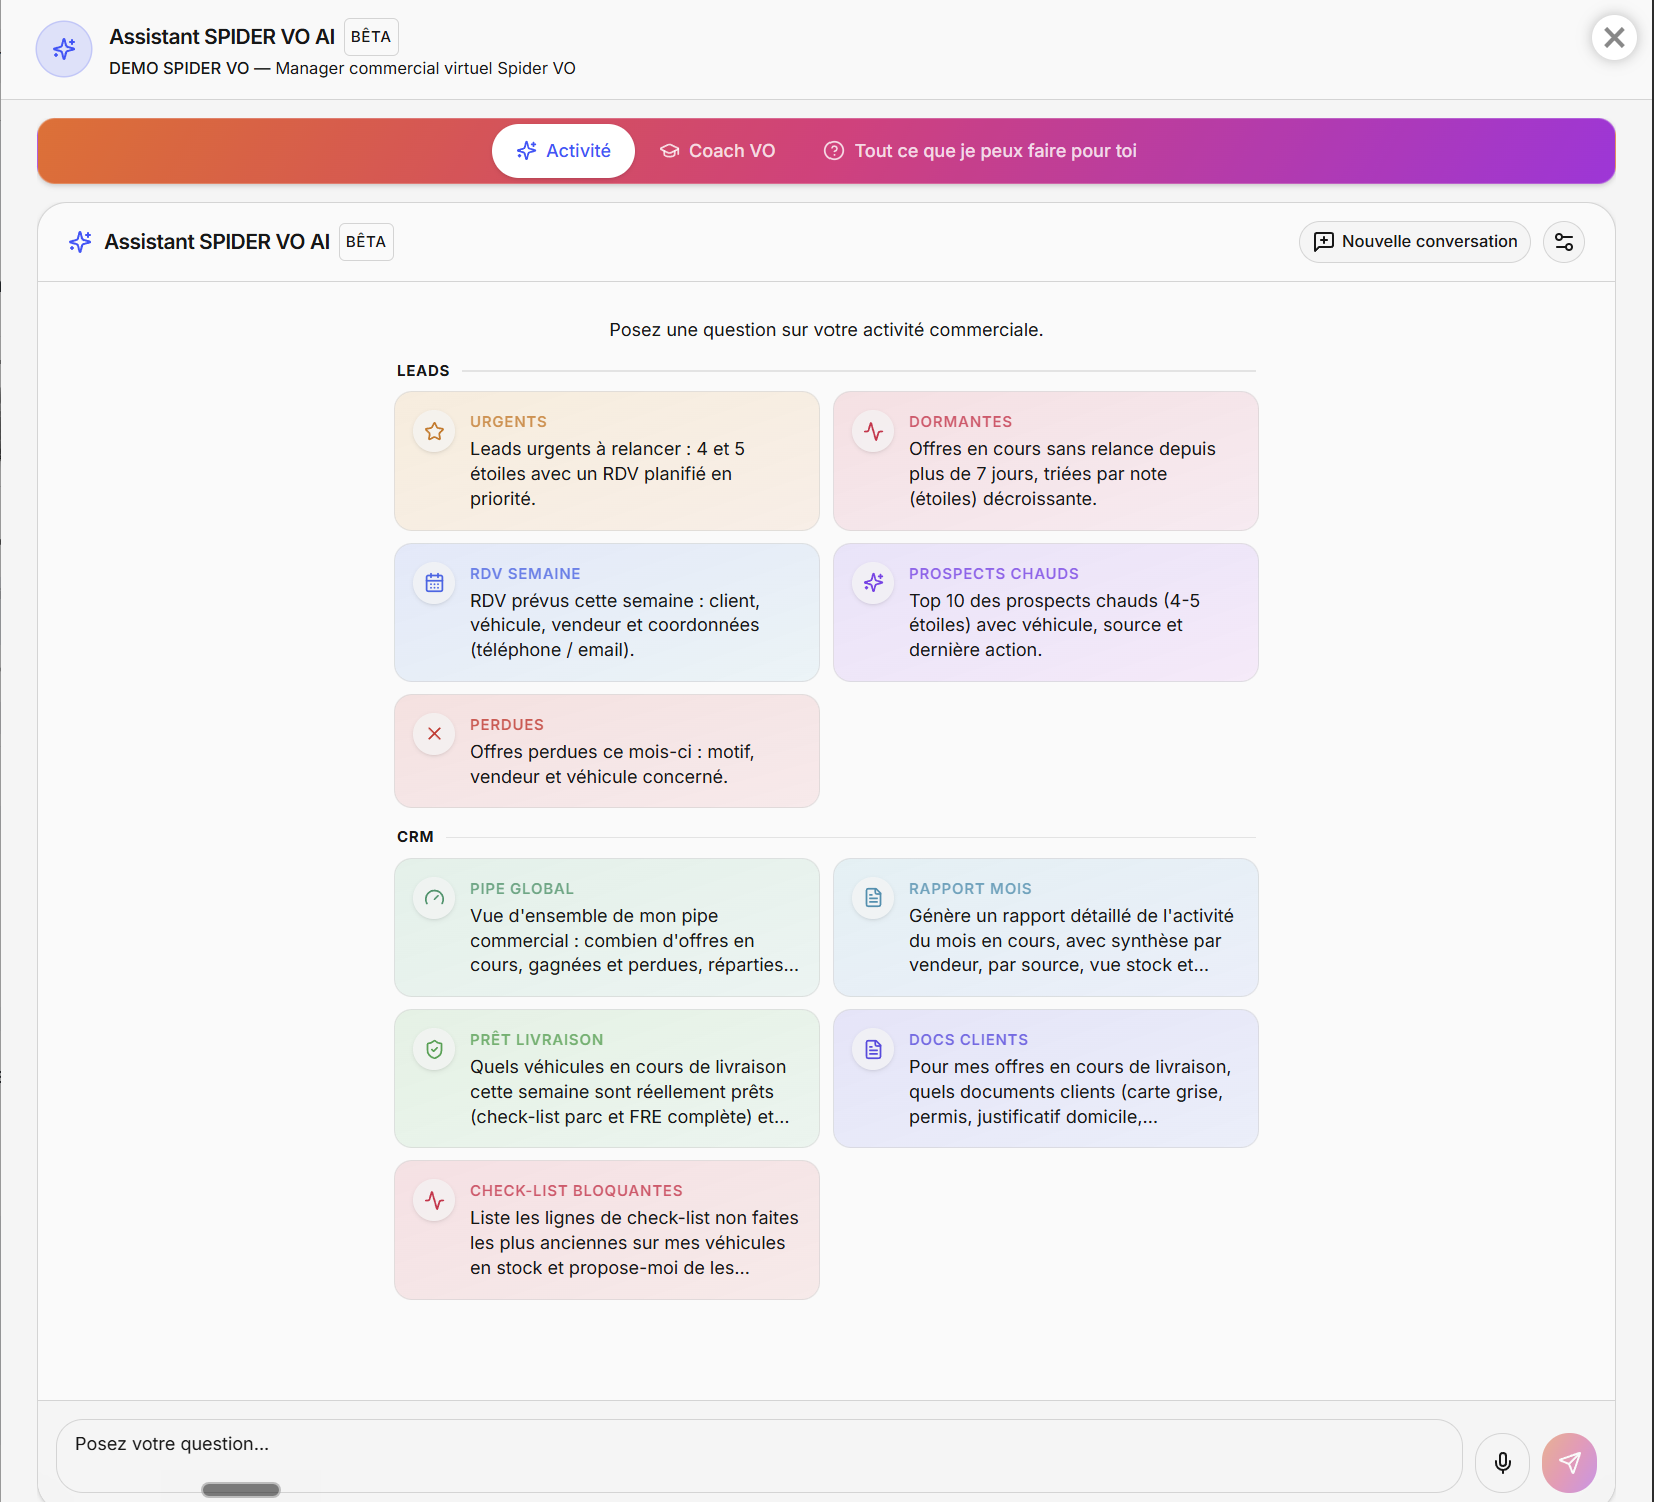
Task: Click the sparkle avatar icon in header
Action: pyautogui.click(x=64, y=49)
